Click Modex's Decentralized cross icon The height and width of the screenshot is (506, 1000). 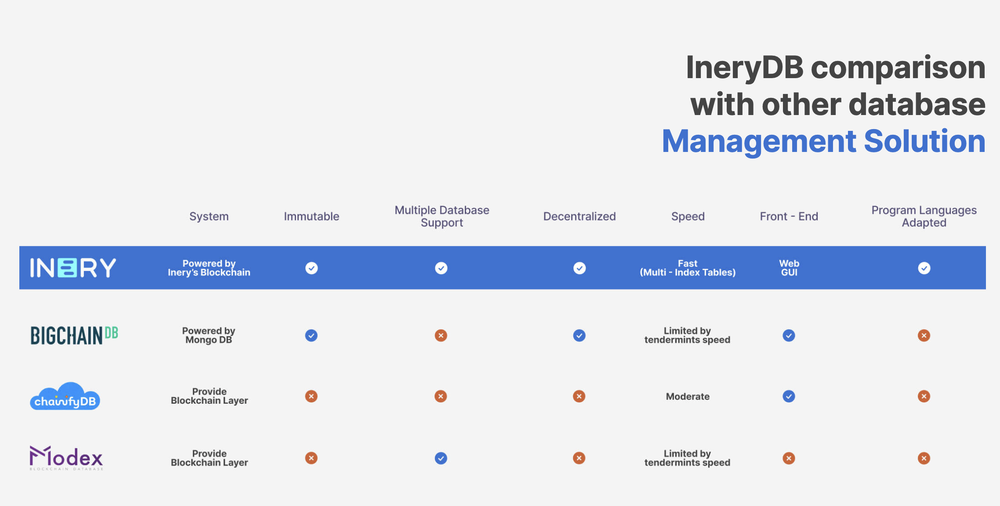[579, 458]
